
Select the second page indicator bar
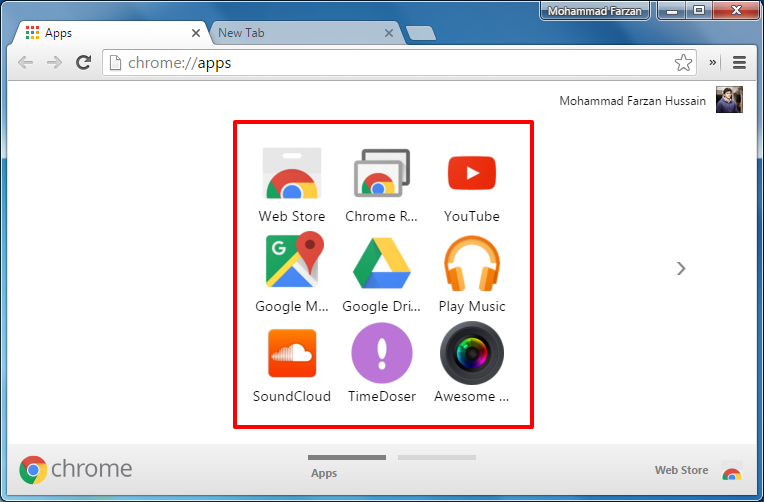(x=437, y=457)
